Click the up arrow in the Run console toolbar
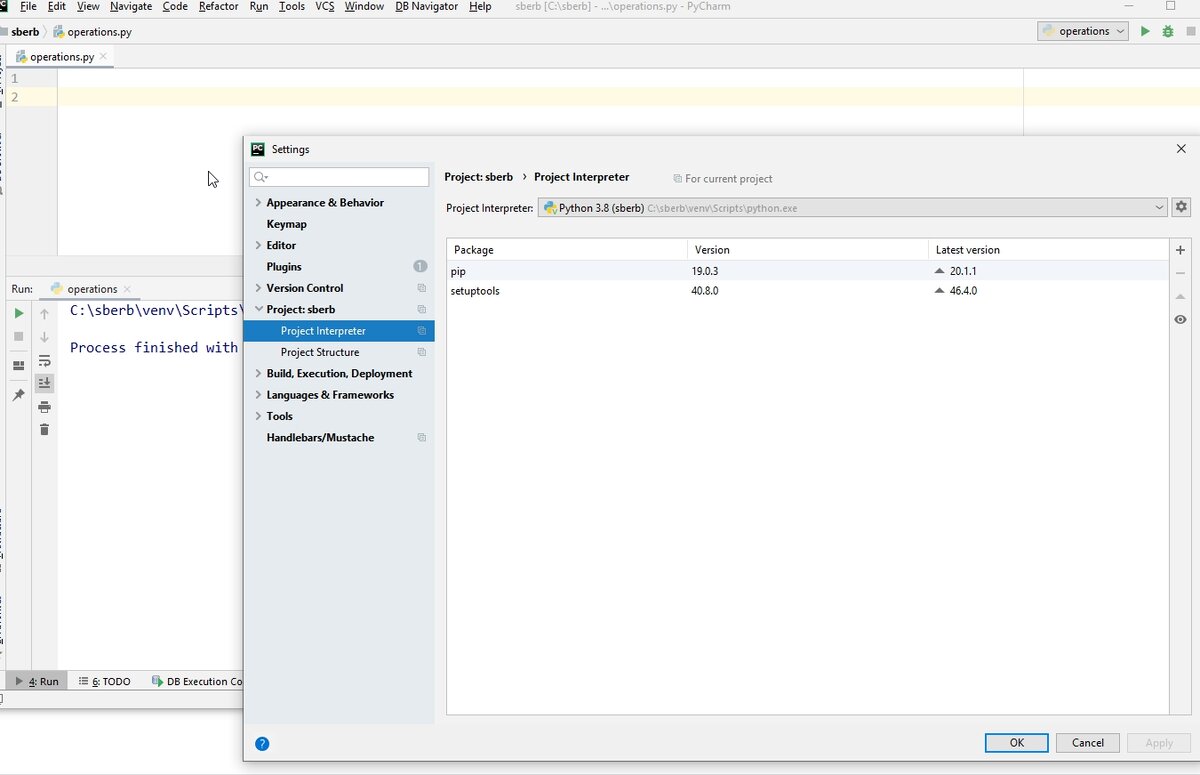This screenshot has height=775, width=1200. pos(44,314)
